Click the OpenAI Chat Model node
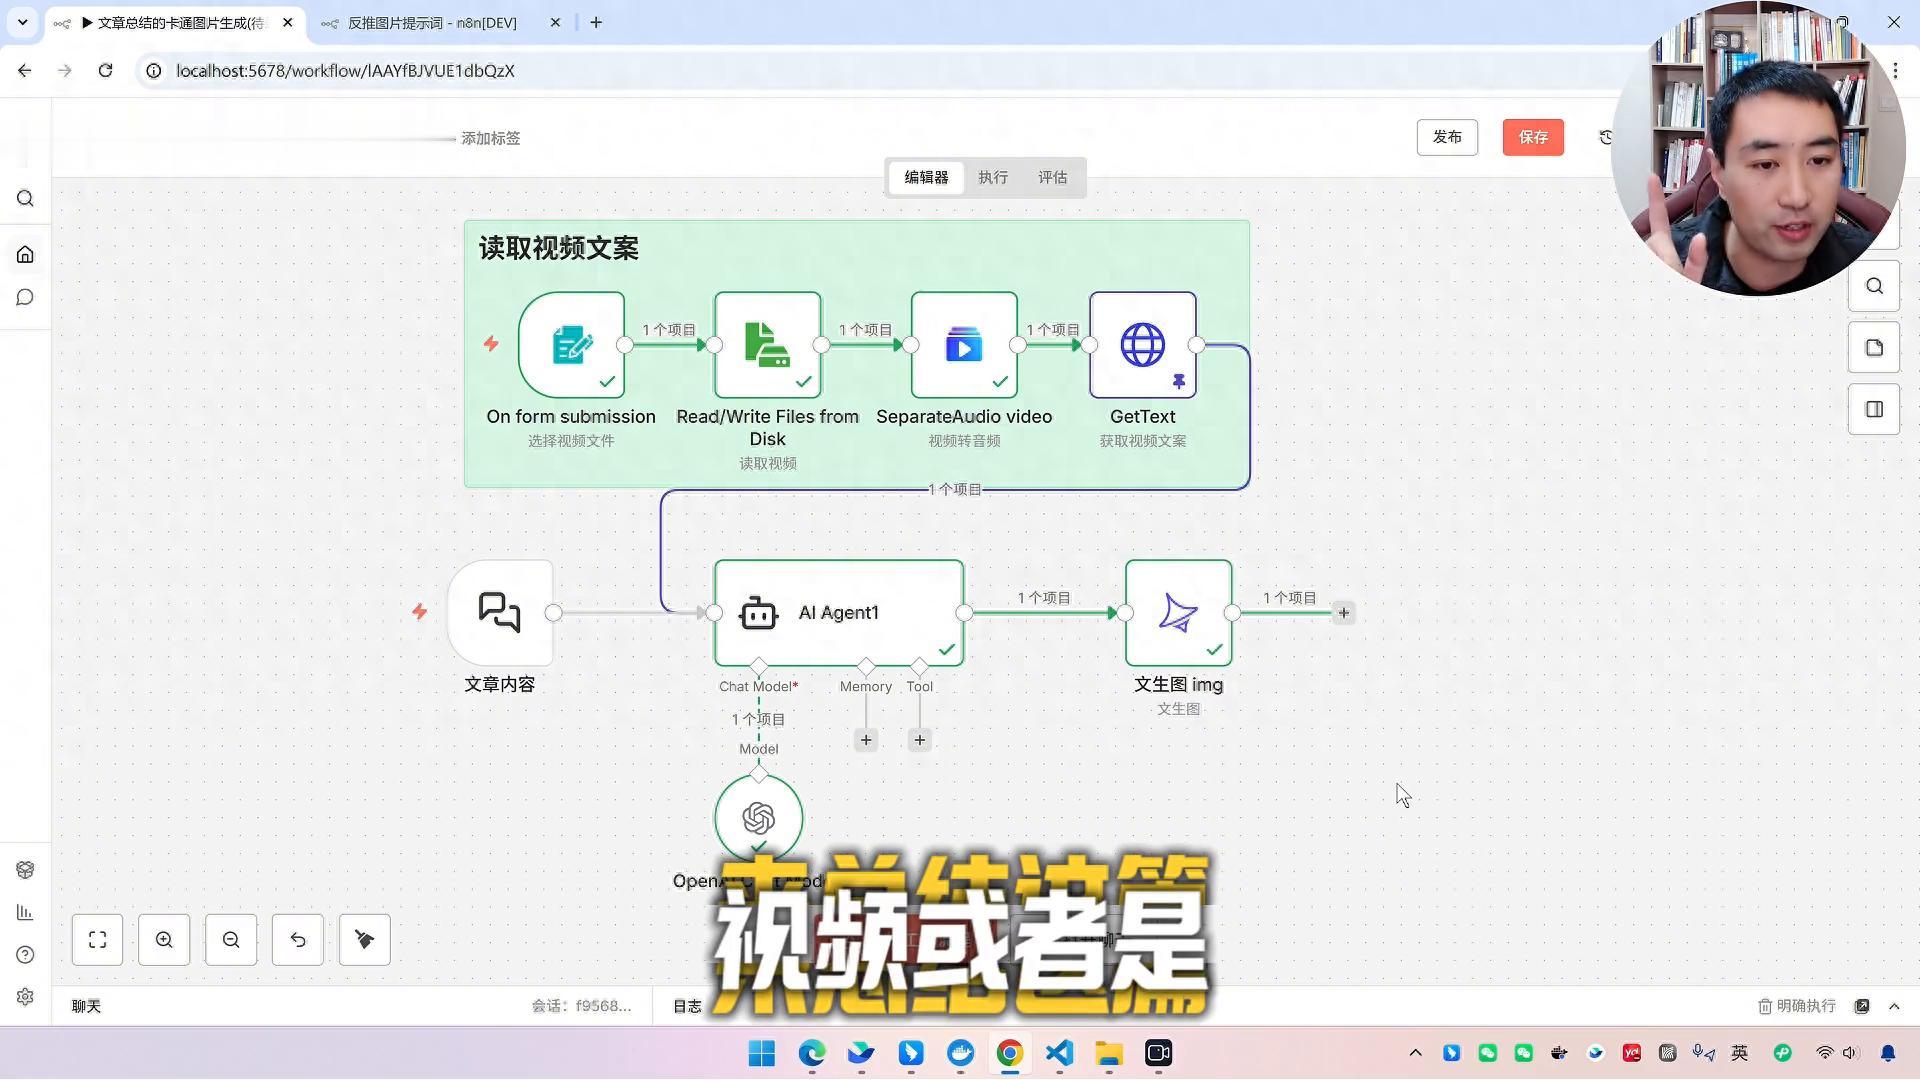The image size is (1920, 1080). tap(758, 817)
